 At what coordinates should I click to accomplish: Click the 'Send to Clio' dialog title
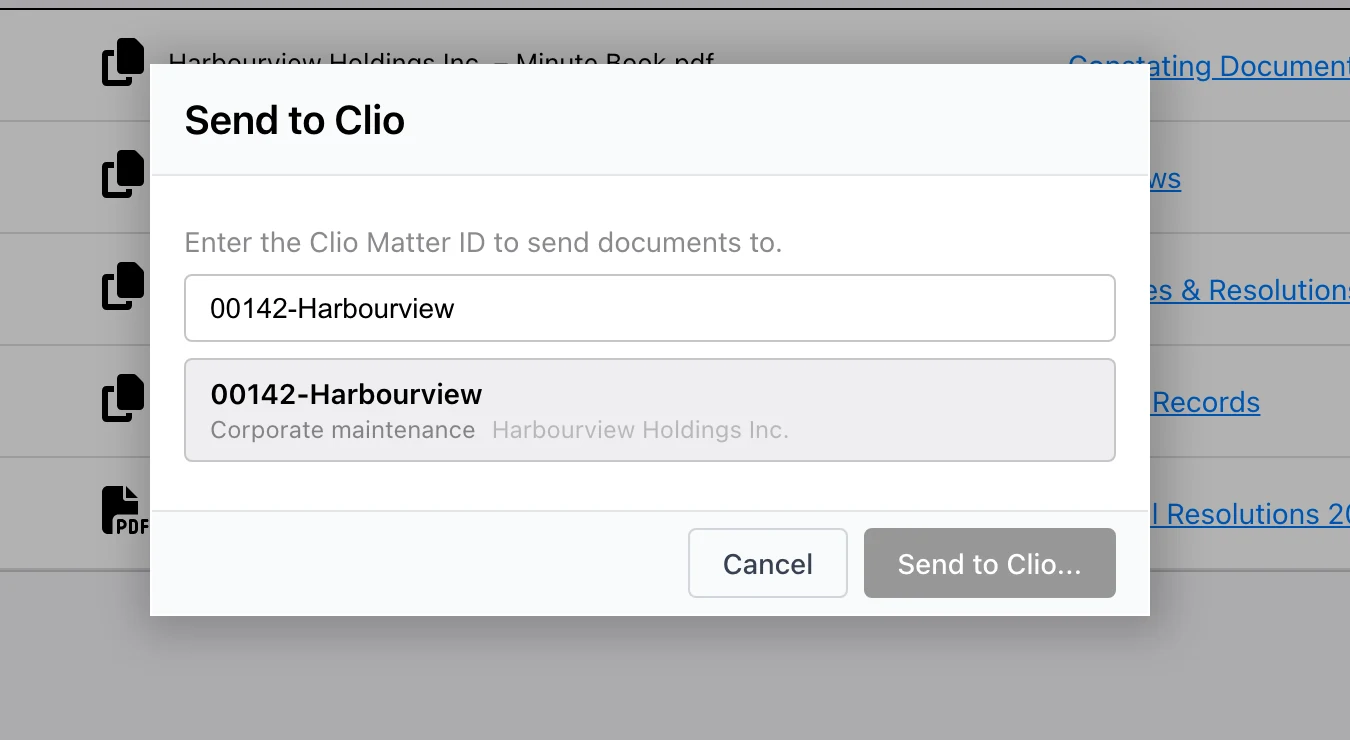click(x=295, y=120)
